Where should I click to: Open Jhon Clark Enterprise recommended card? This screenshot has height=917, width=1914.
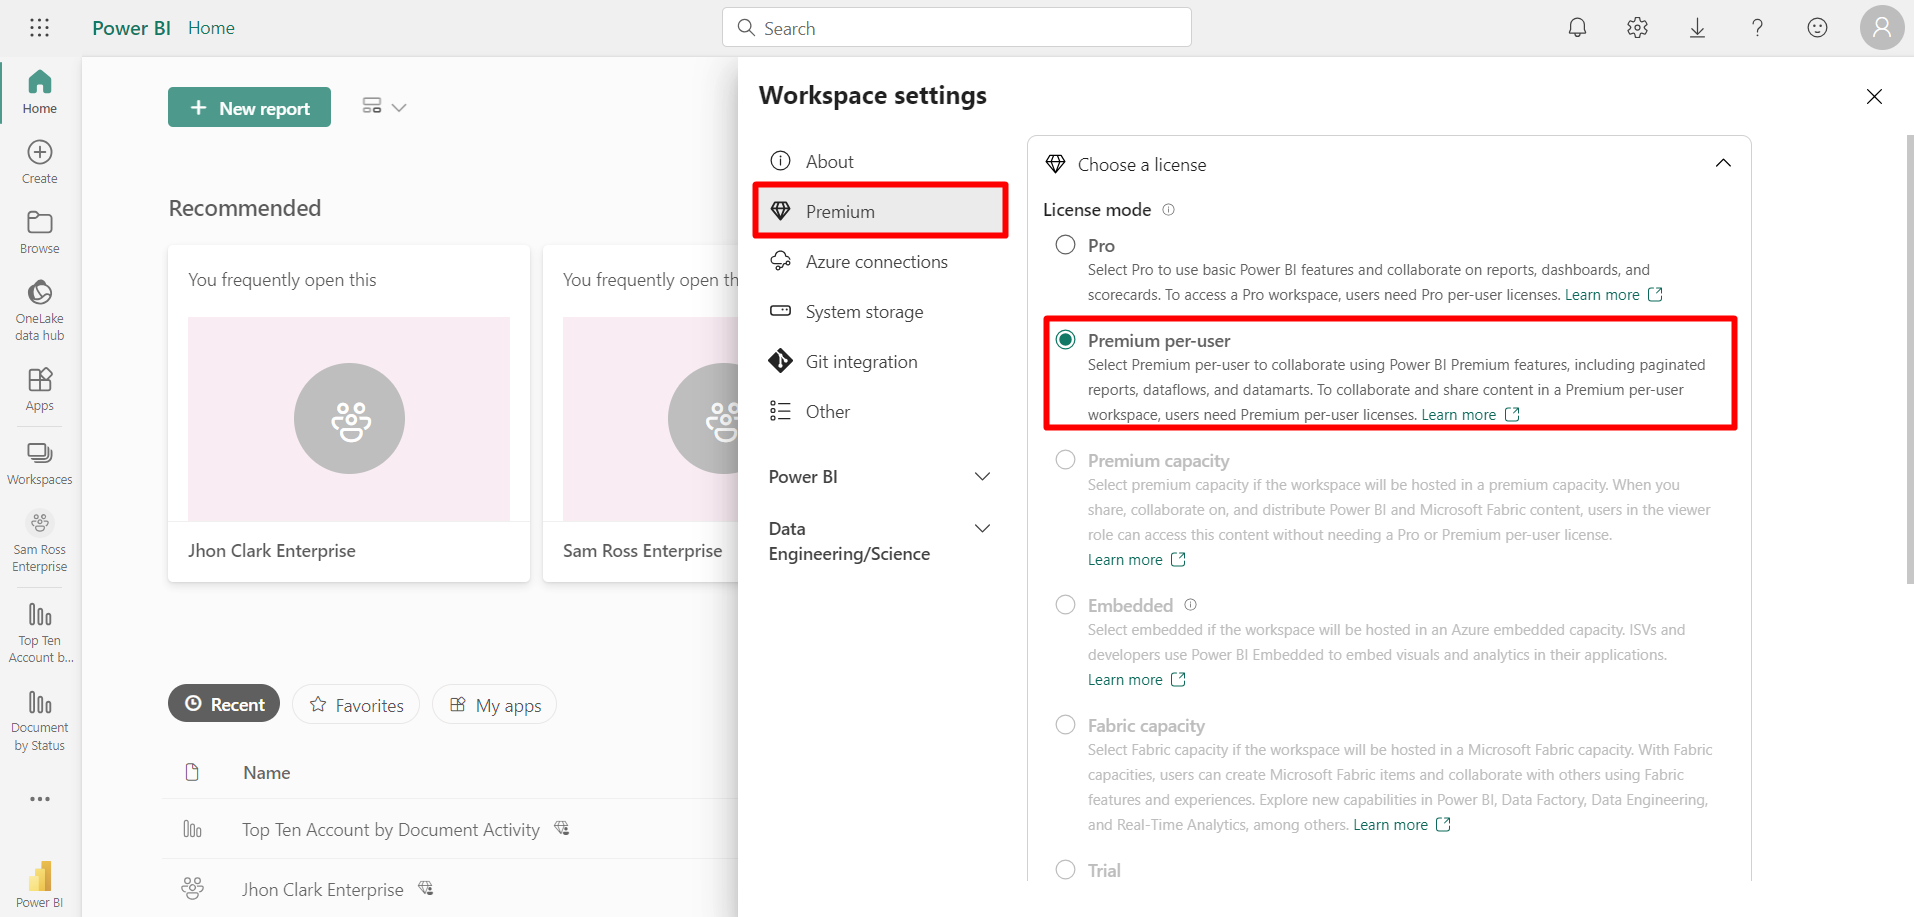click(x=349, y=413)
